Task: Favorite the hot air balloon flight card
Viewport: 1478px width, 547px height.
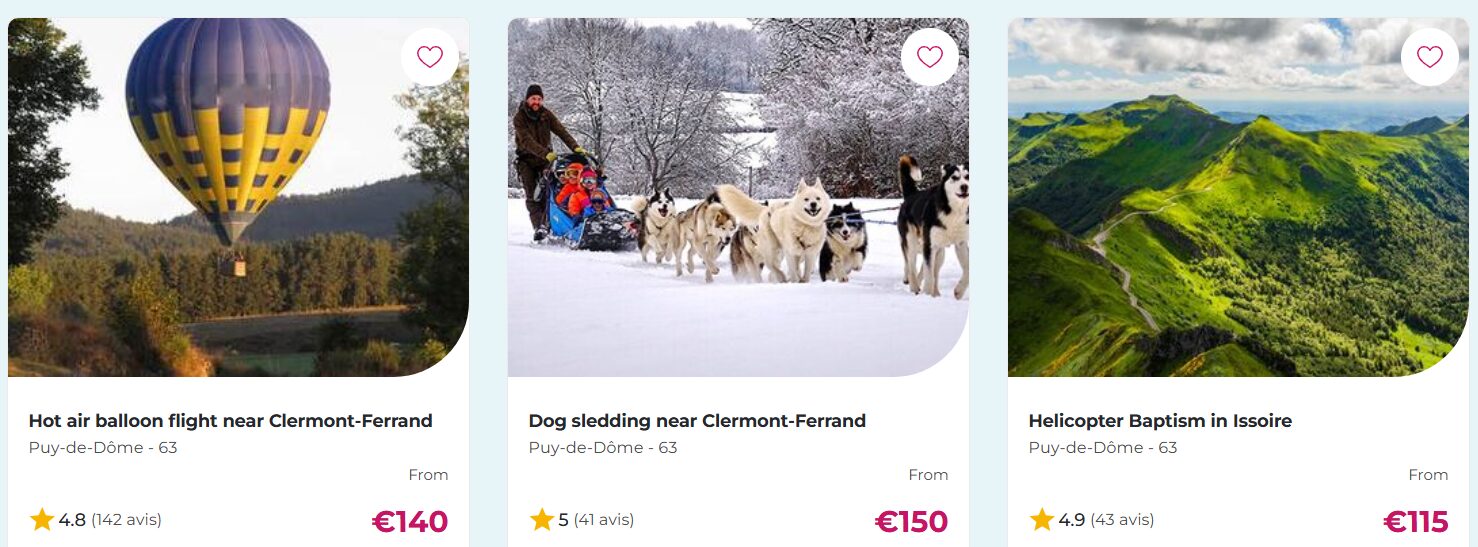Action: coord(430,57)
